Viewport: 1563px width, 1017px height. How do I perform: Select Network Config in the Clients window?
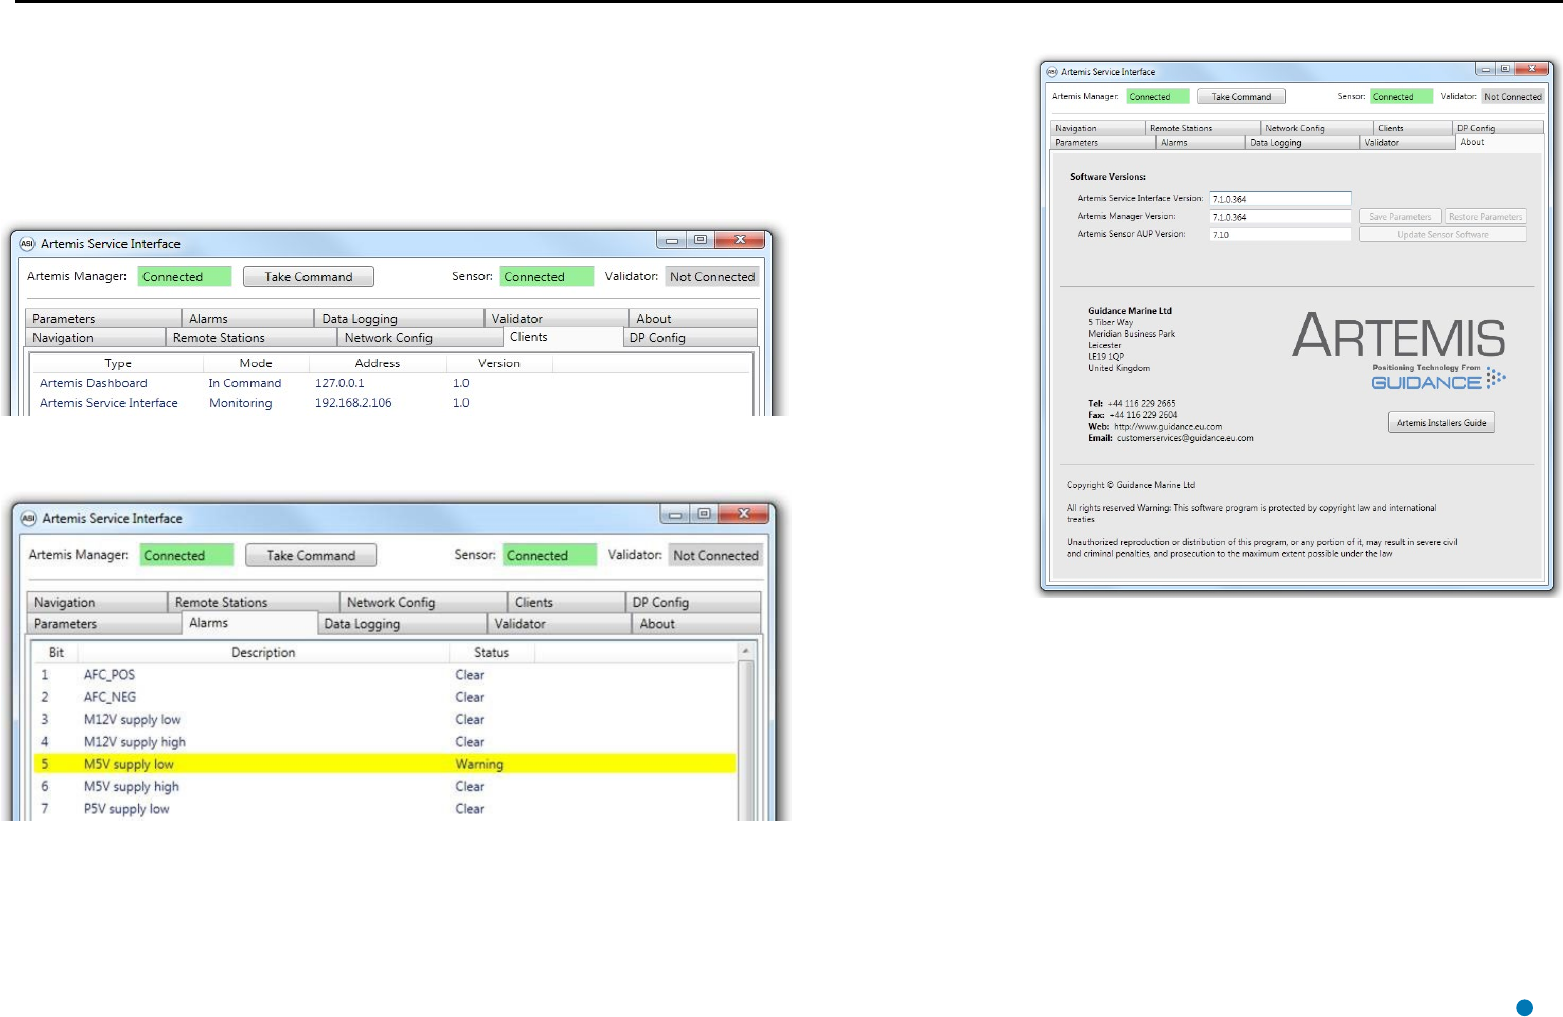point(420,338)
